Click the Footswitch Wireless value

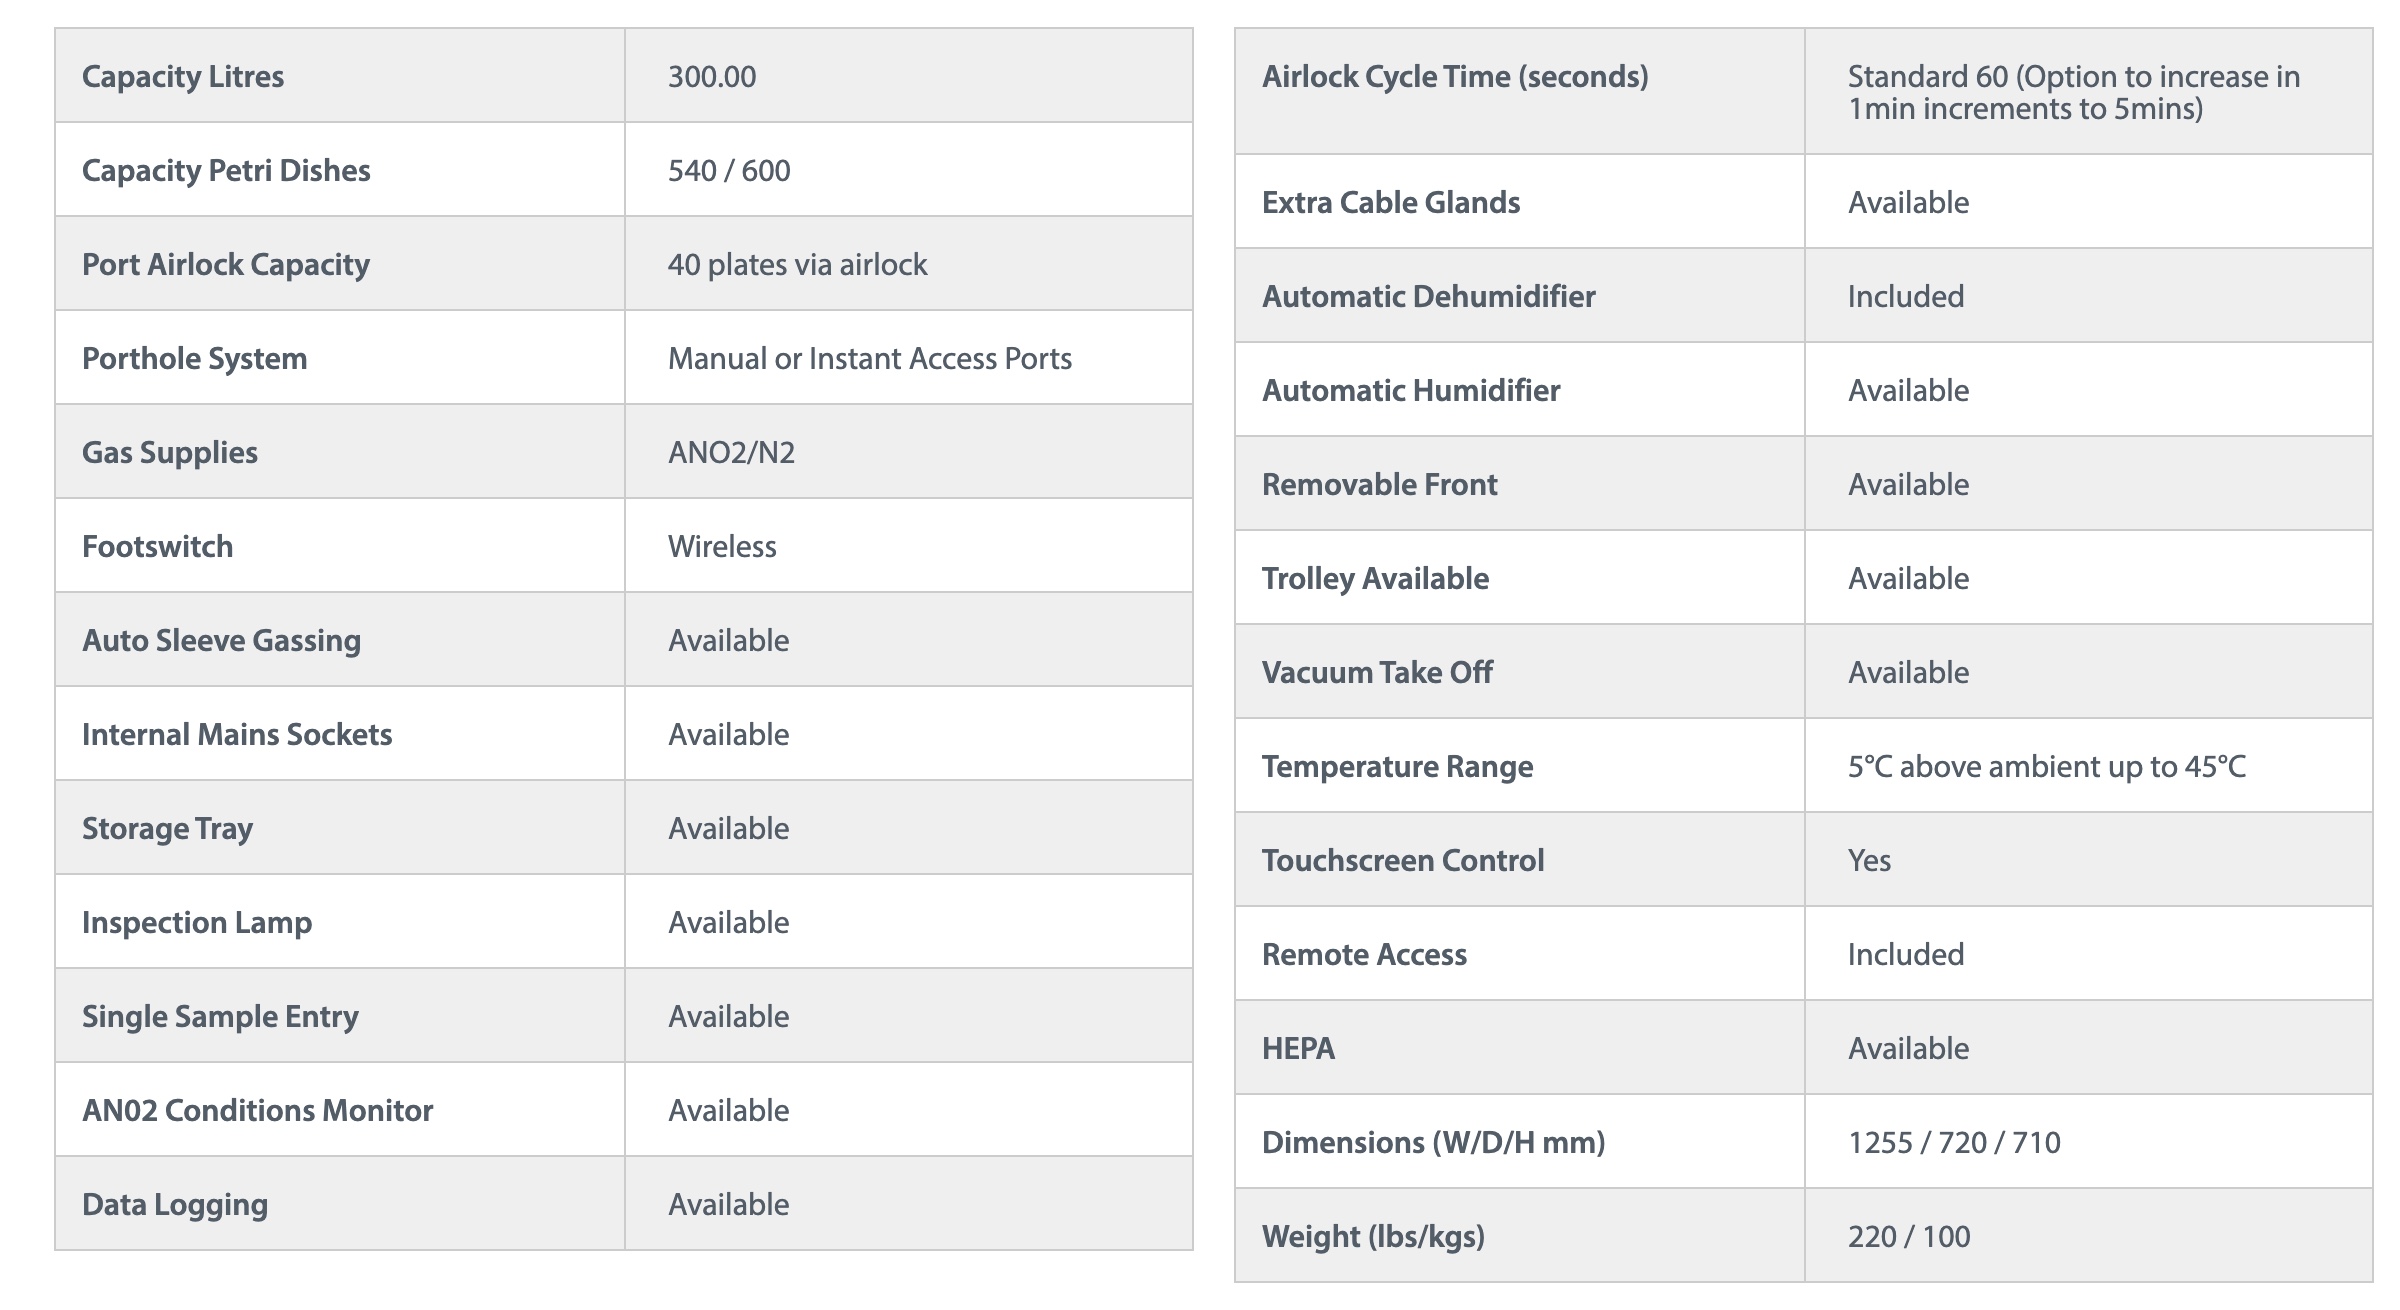pyautogui.click(x=722, y=547)
